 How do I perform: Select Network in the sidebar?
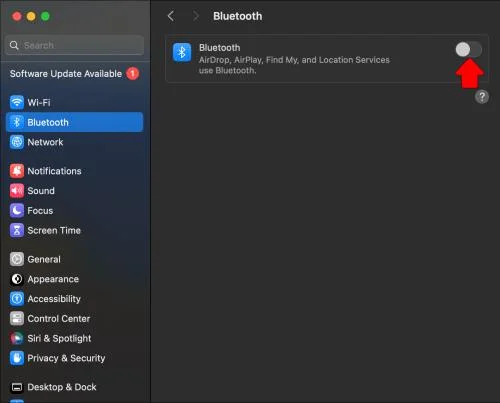(x=75, y=142)
